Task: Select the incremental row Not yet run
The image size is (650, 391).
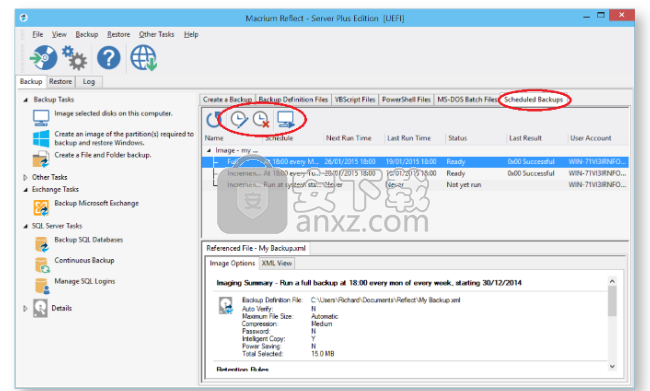Action: 415,185
